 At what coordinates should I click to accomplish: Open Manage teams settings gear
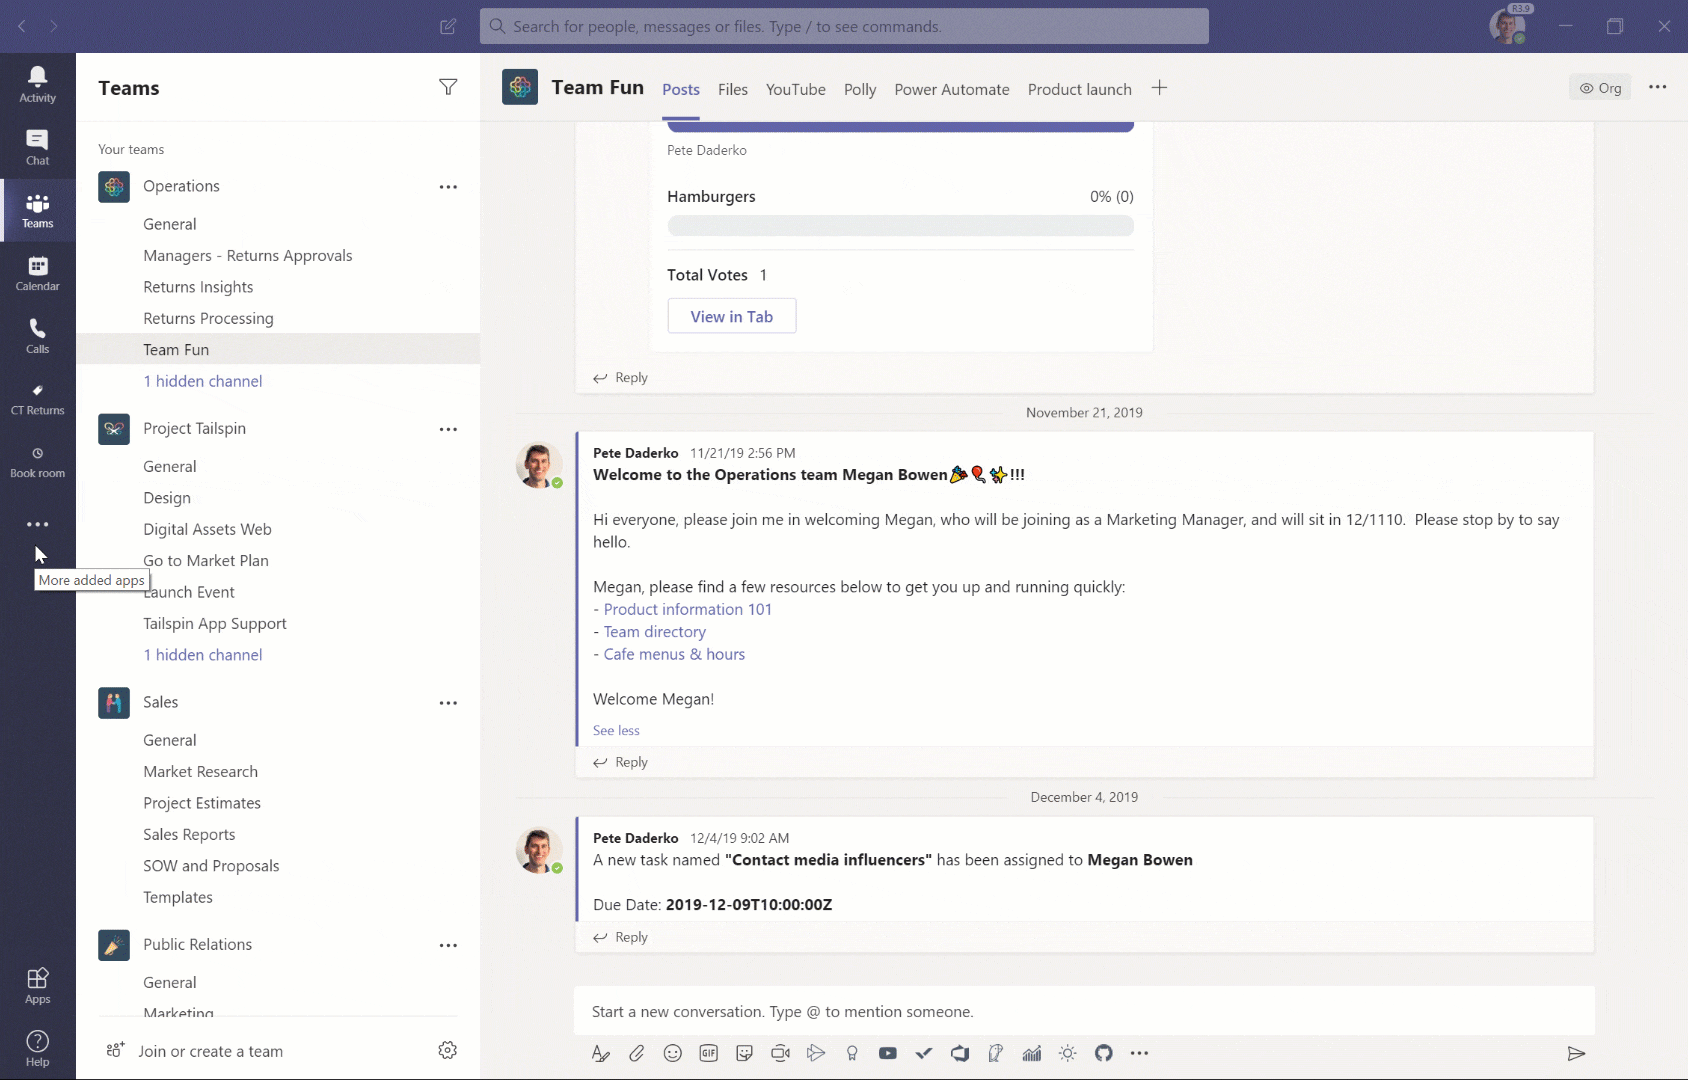click(x=448, y=1050)
